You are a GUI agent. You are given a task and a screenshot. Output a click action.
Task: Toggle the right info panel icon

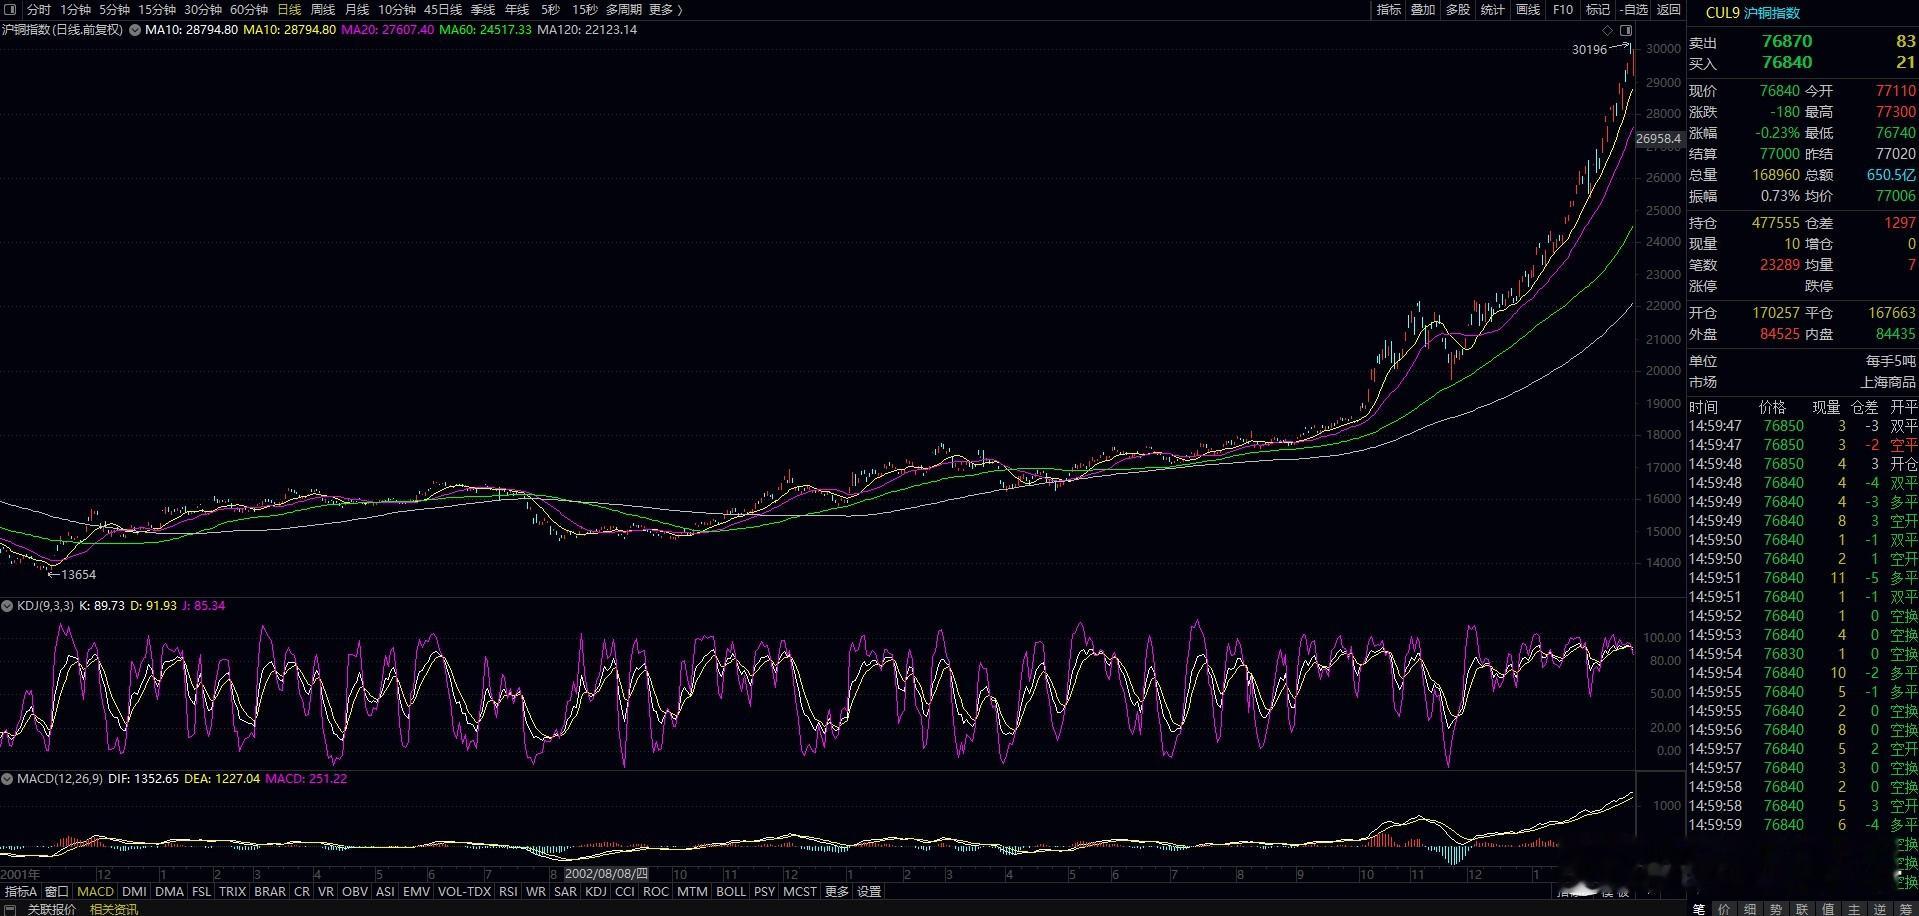point(1626,31)
